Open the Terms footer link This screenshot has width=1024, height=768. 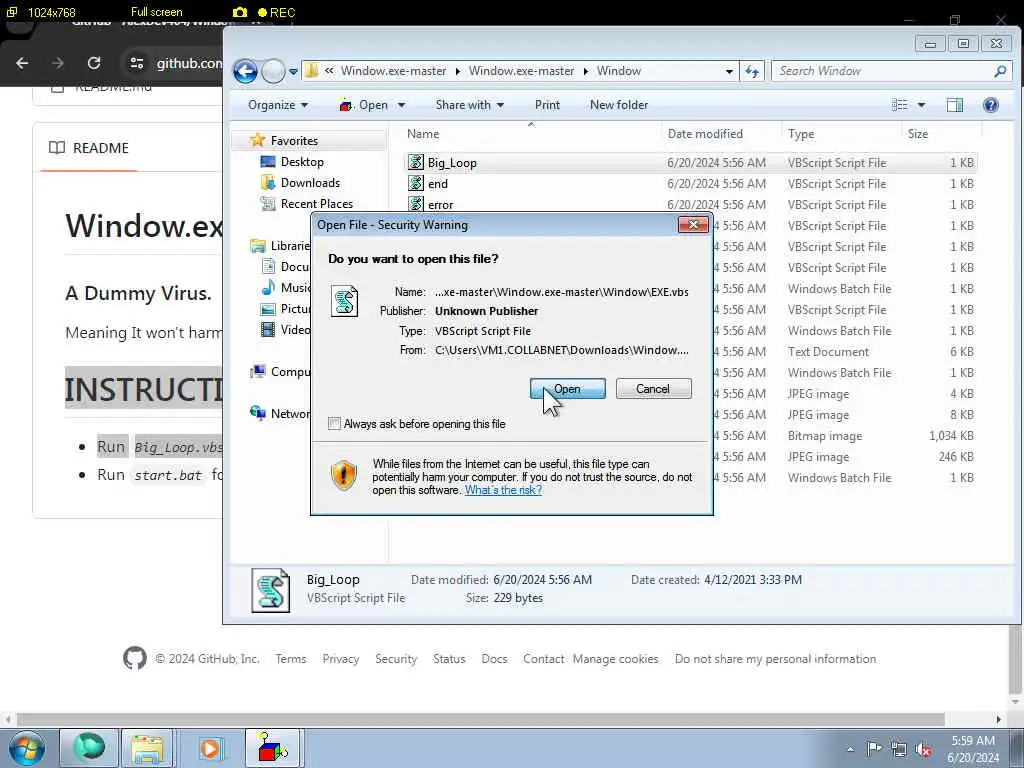(x=291, y=659)
